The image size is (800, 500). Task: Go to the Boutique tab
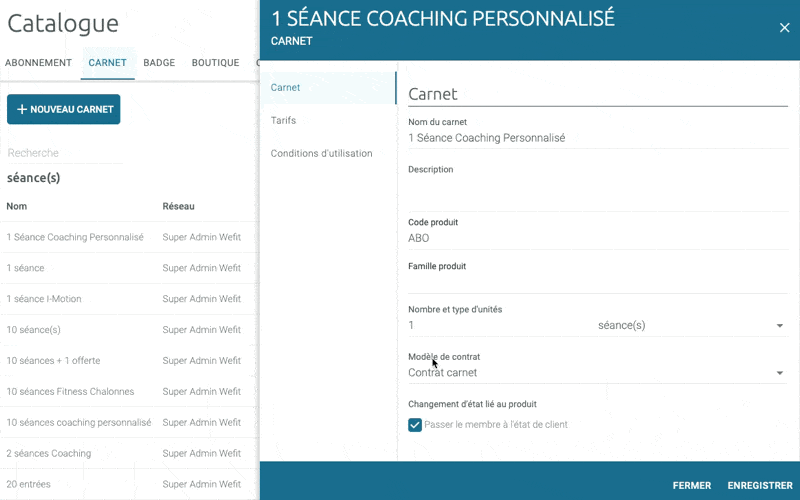(x=215, y=63)
